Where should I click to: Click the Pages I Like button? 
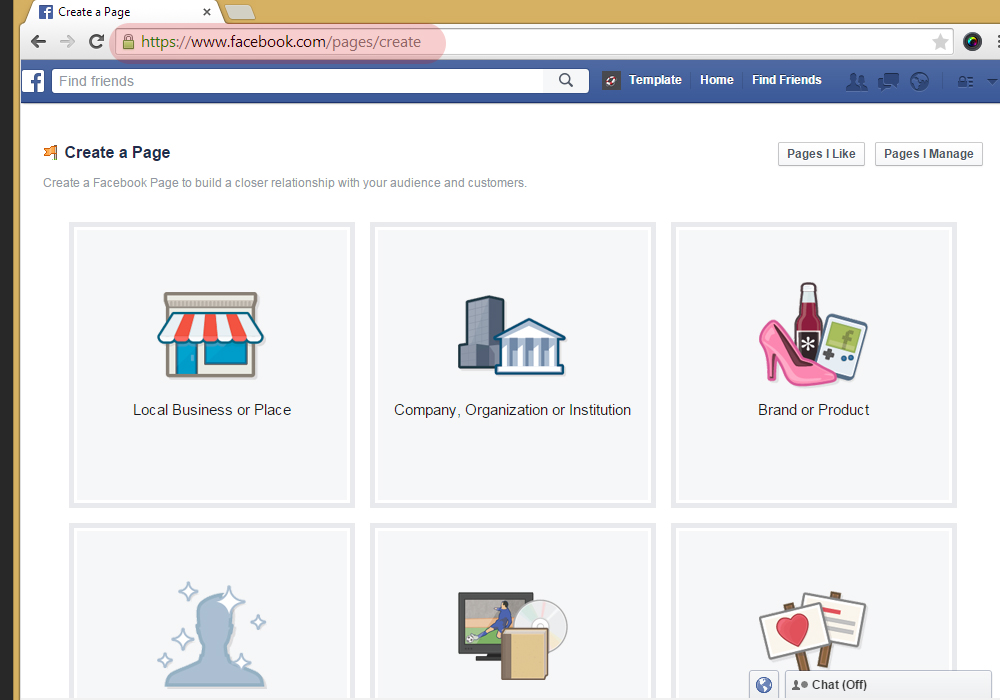tap(821, 154)
